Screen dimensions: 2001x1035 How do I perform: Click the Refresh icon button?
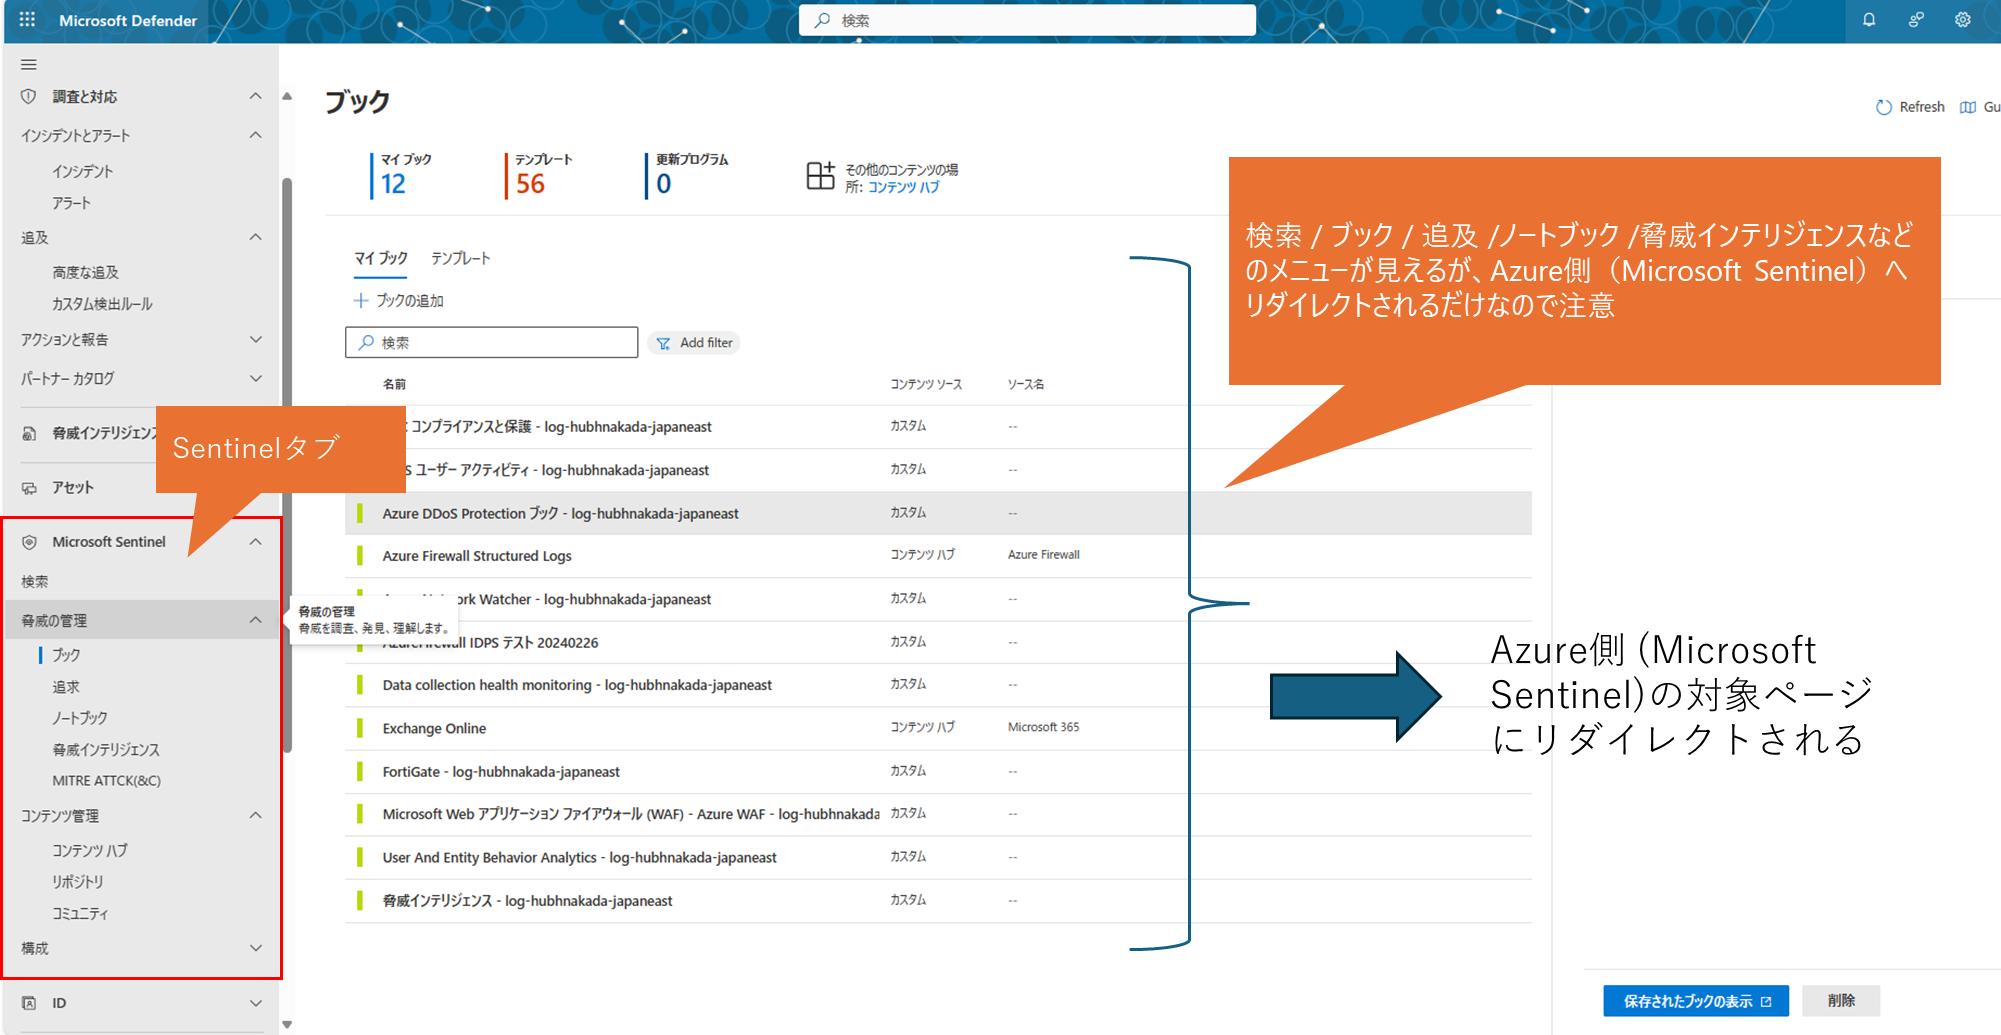pos(1884,107)
